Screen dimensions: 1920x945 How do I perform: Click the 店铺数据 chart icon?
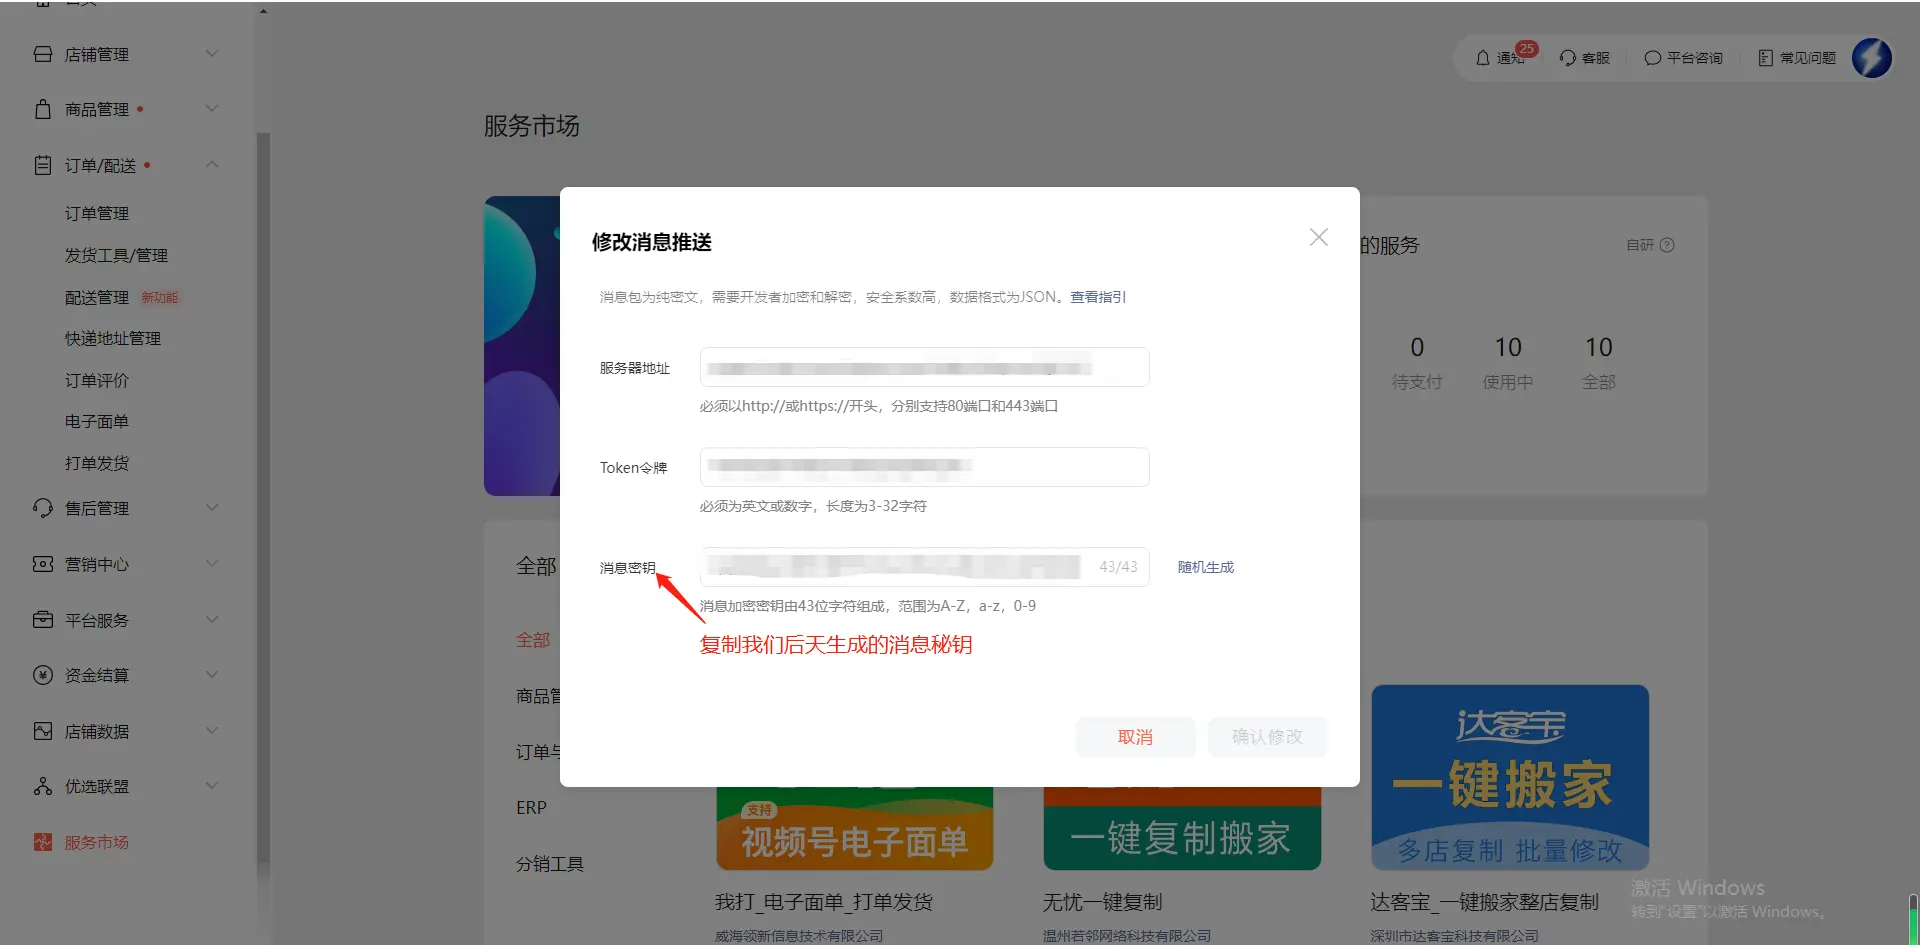coord(42,731)
